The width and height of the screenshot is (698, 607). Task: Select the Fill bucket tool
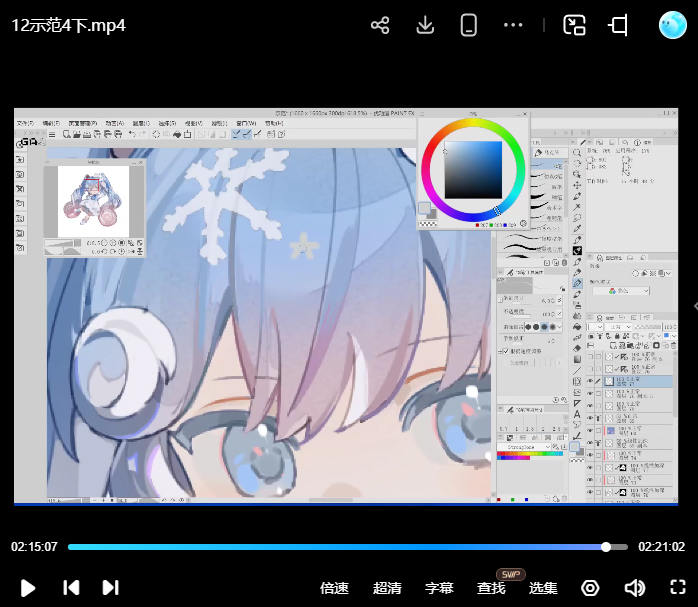(x=577, y=327)
